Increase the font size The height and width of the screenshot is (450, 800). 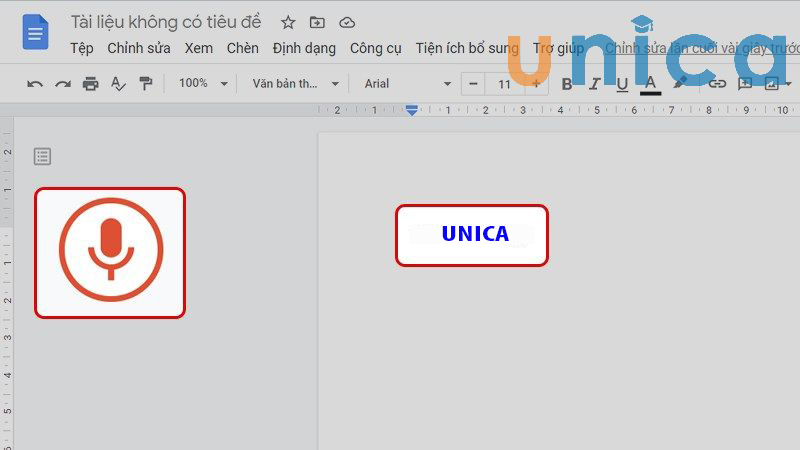click(x=536, y=84)
